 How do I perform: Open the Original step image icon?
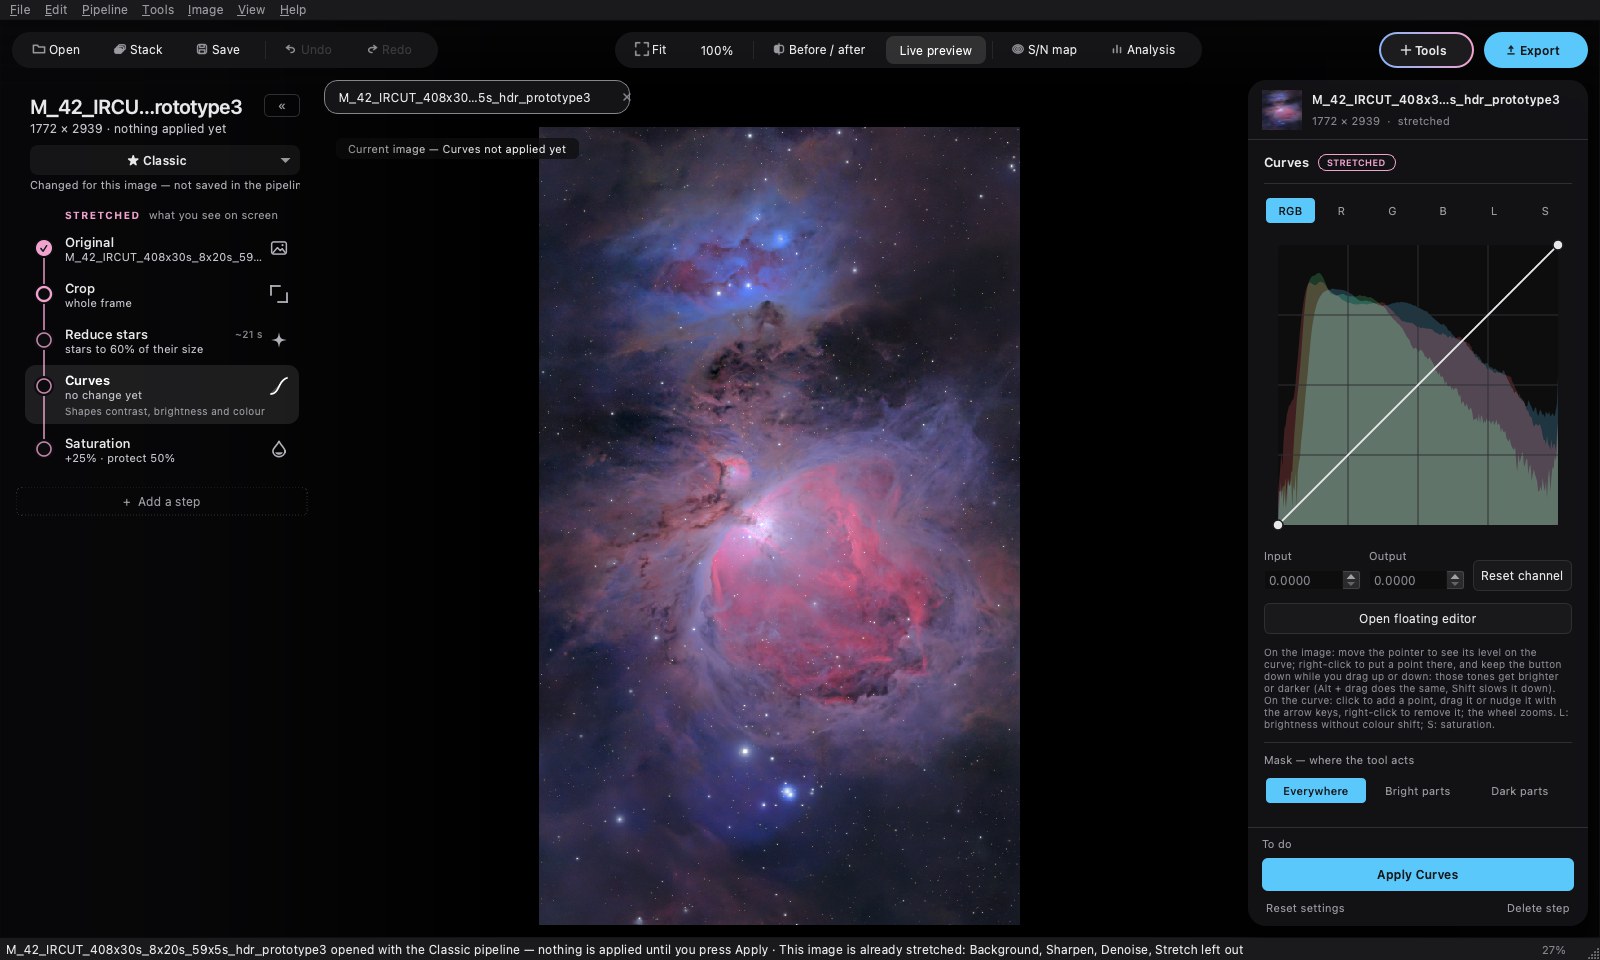click(279, 248)
